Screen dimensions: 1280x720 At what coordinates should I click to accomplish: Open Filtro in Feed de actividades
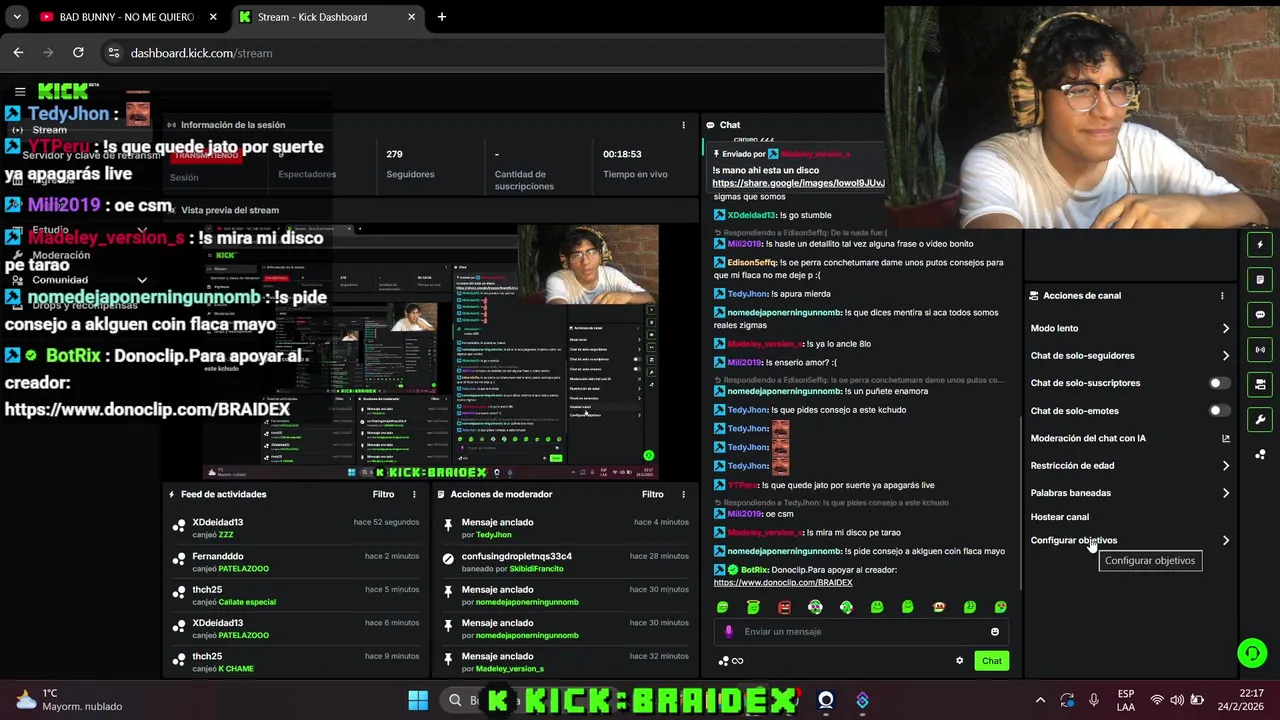[x=383, y=494]
